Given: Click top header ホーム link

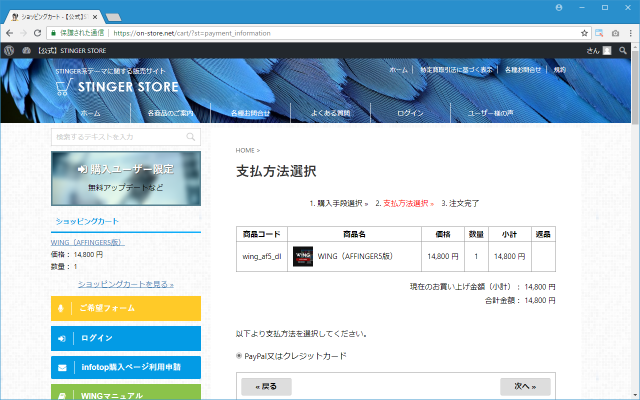Looking at the screenshot, I should (x=398, y=70).
